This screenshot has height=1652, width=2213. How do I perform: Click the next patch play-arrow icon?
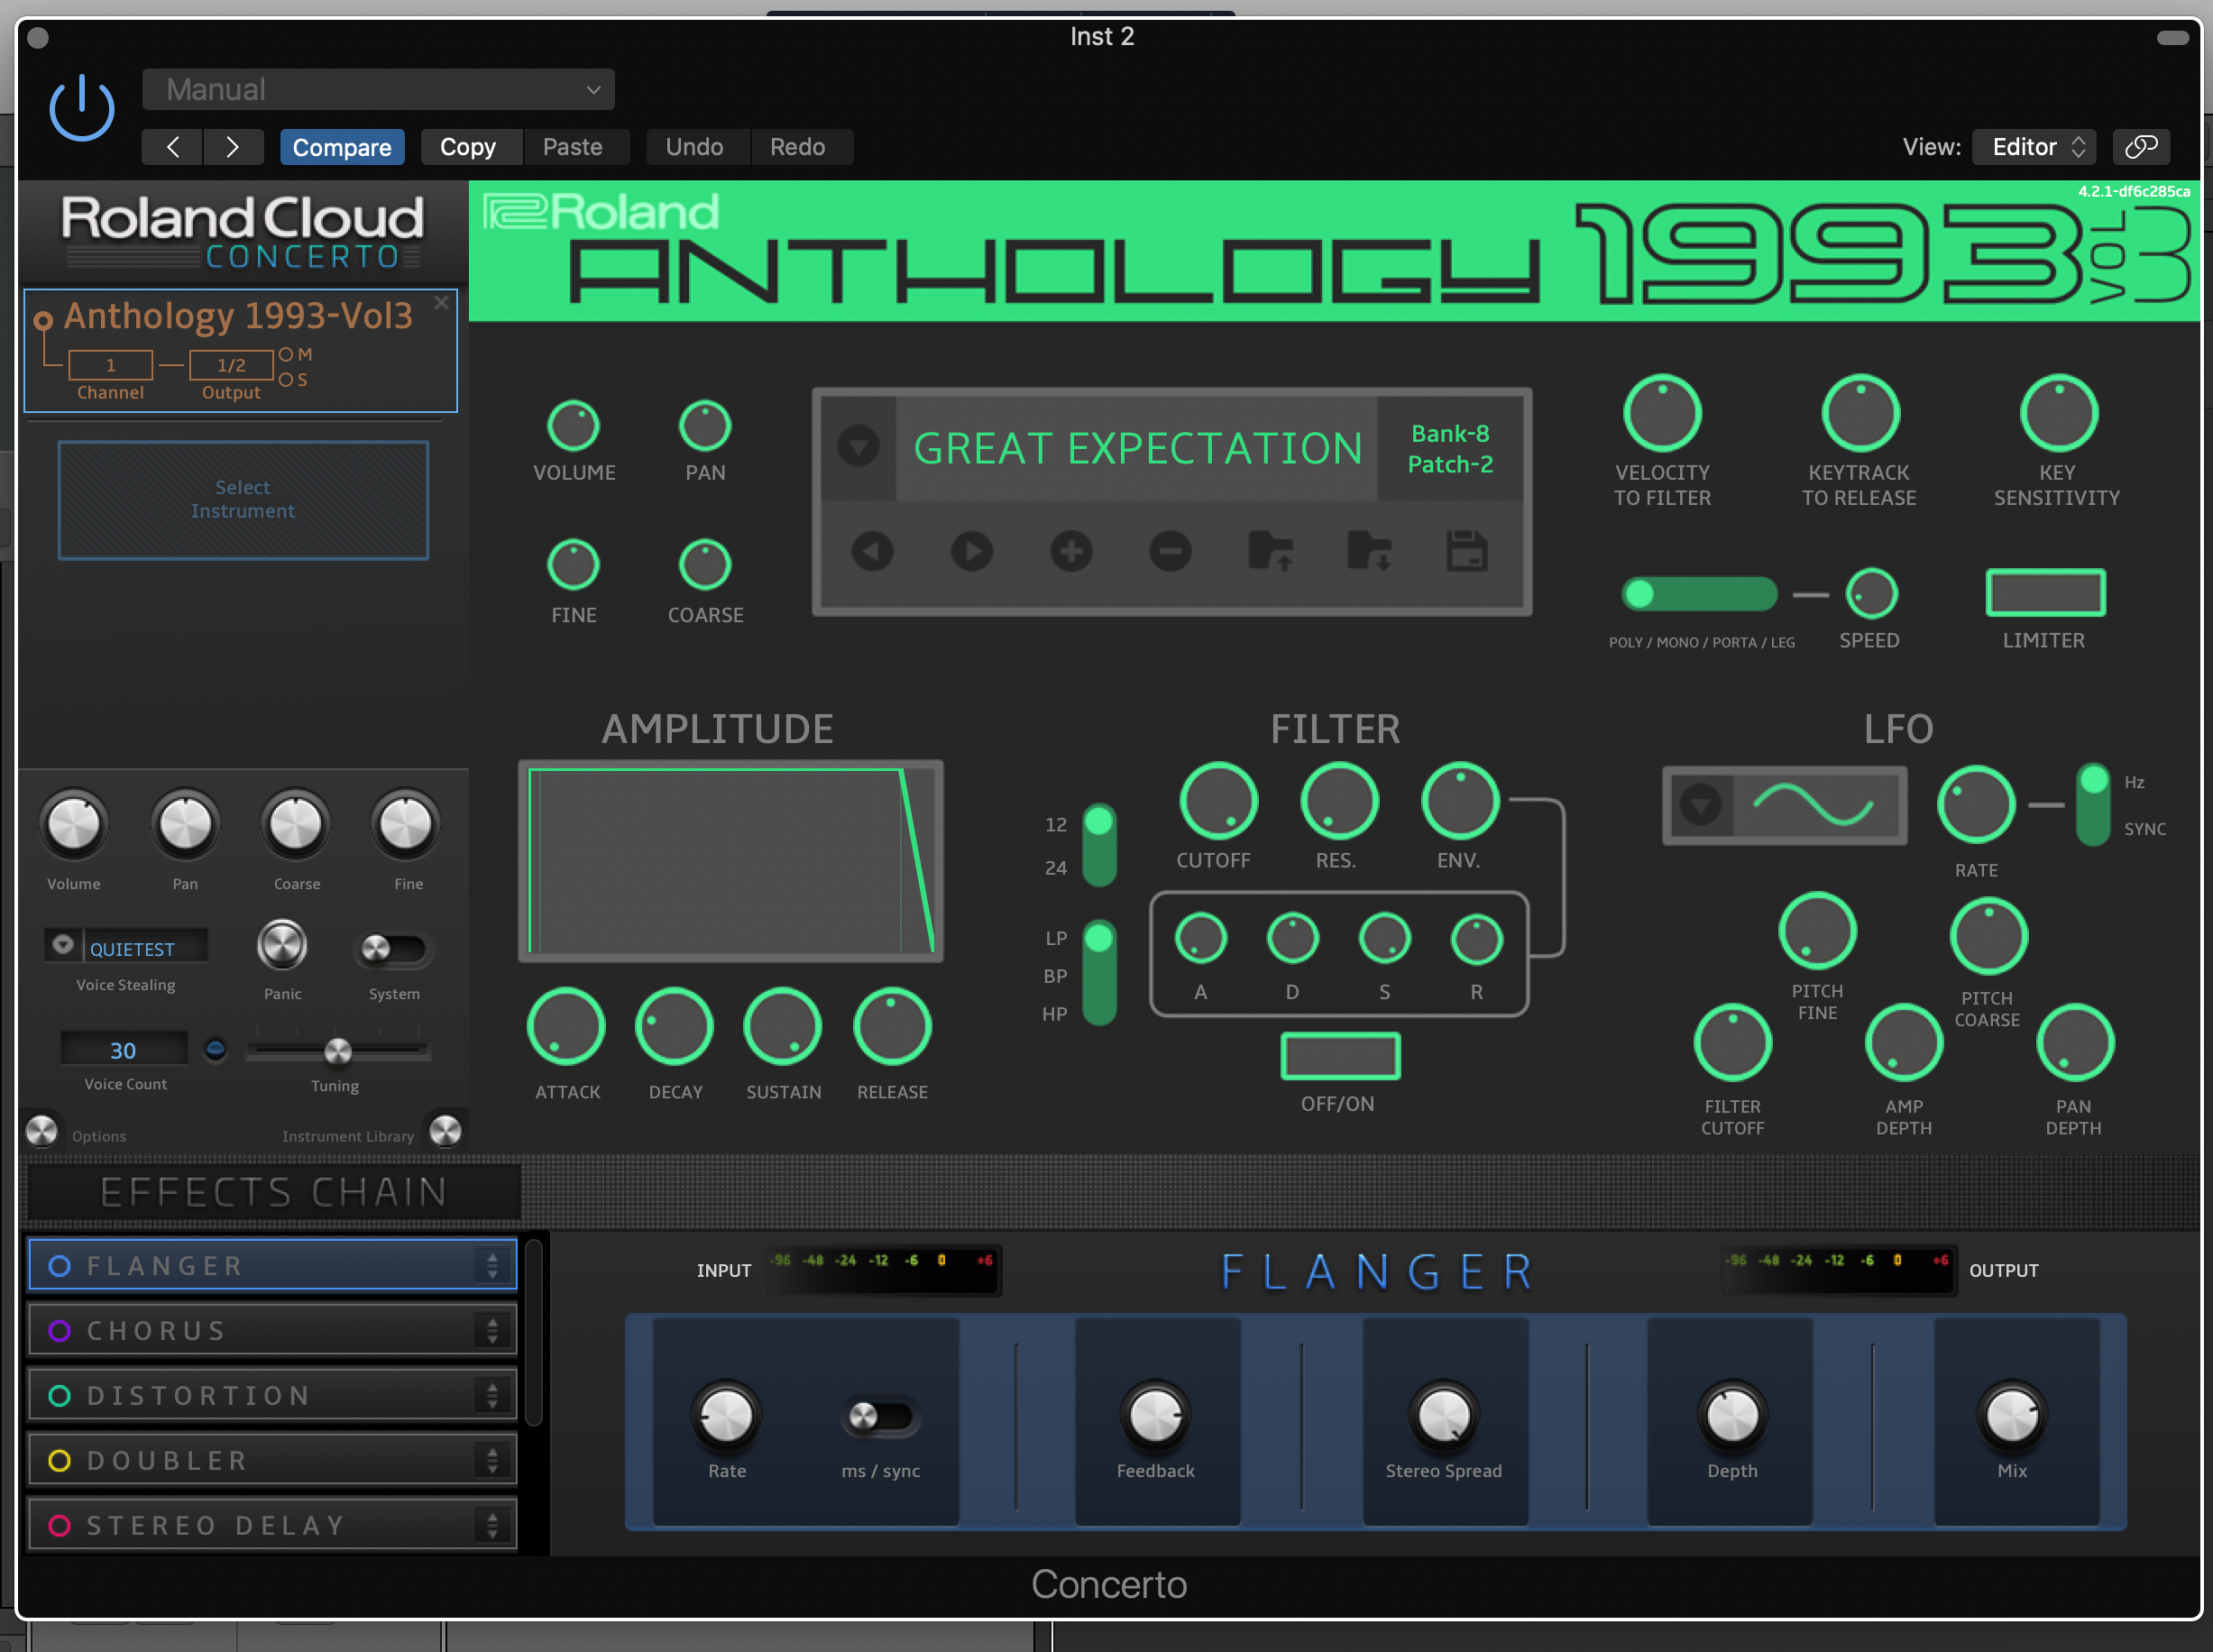pyautogui.click(x=971, y=551)
